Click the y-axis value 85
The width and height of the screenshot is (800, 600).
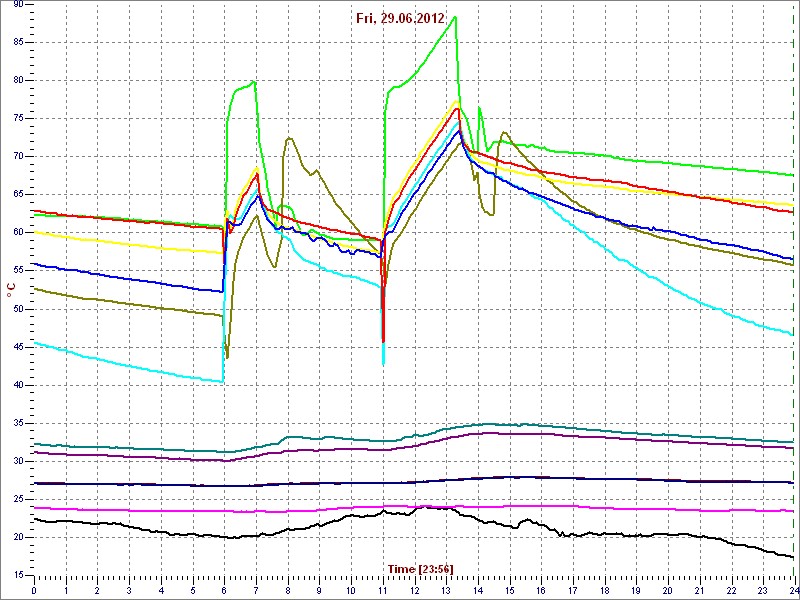17,42
